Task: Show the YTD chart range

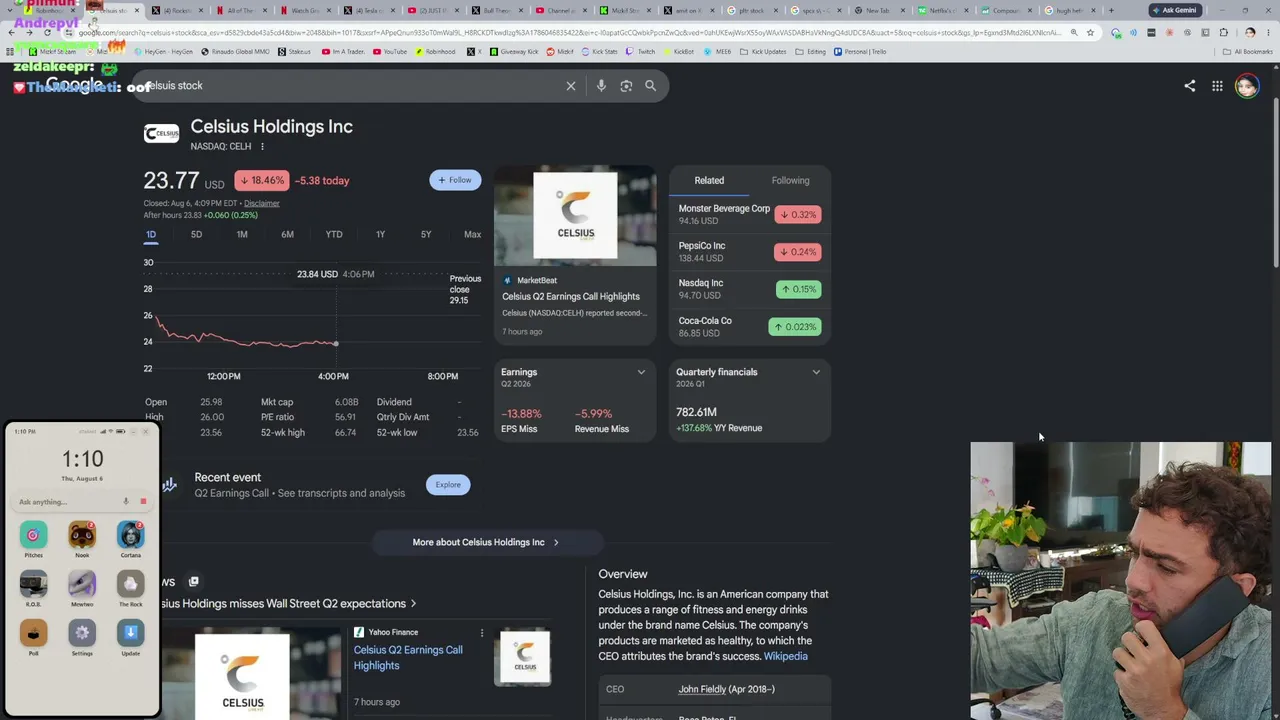Action: click(x=334, y=234)
